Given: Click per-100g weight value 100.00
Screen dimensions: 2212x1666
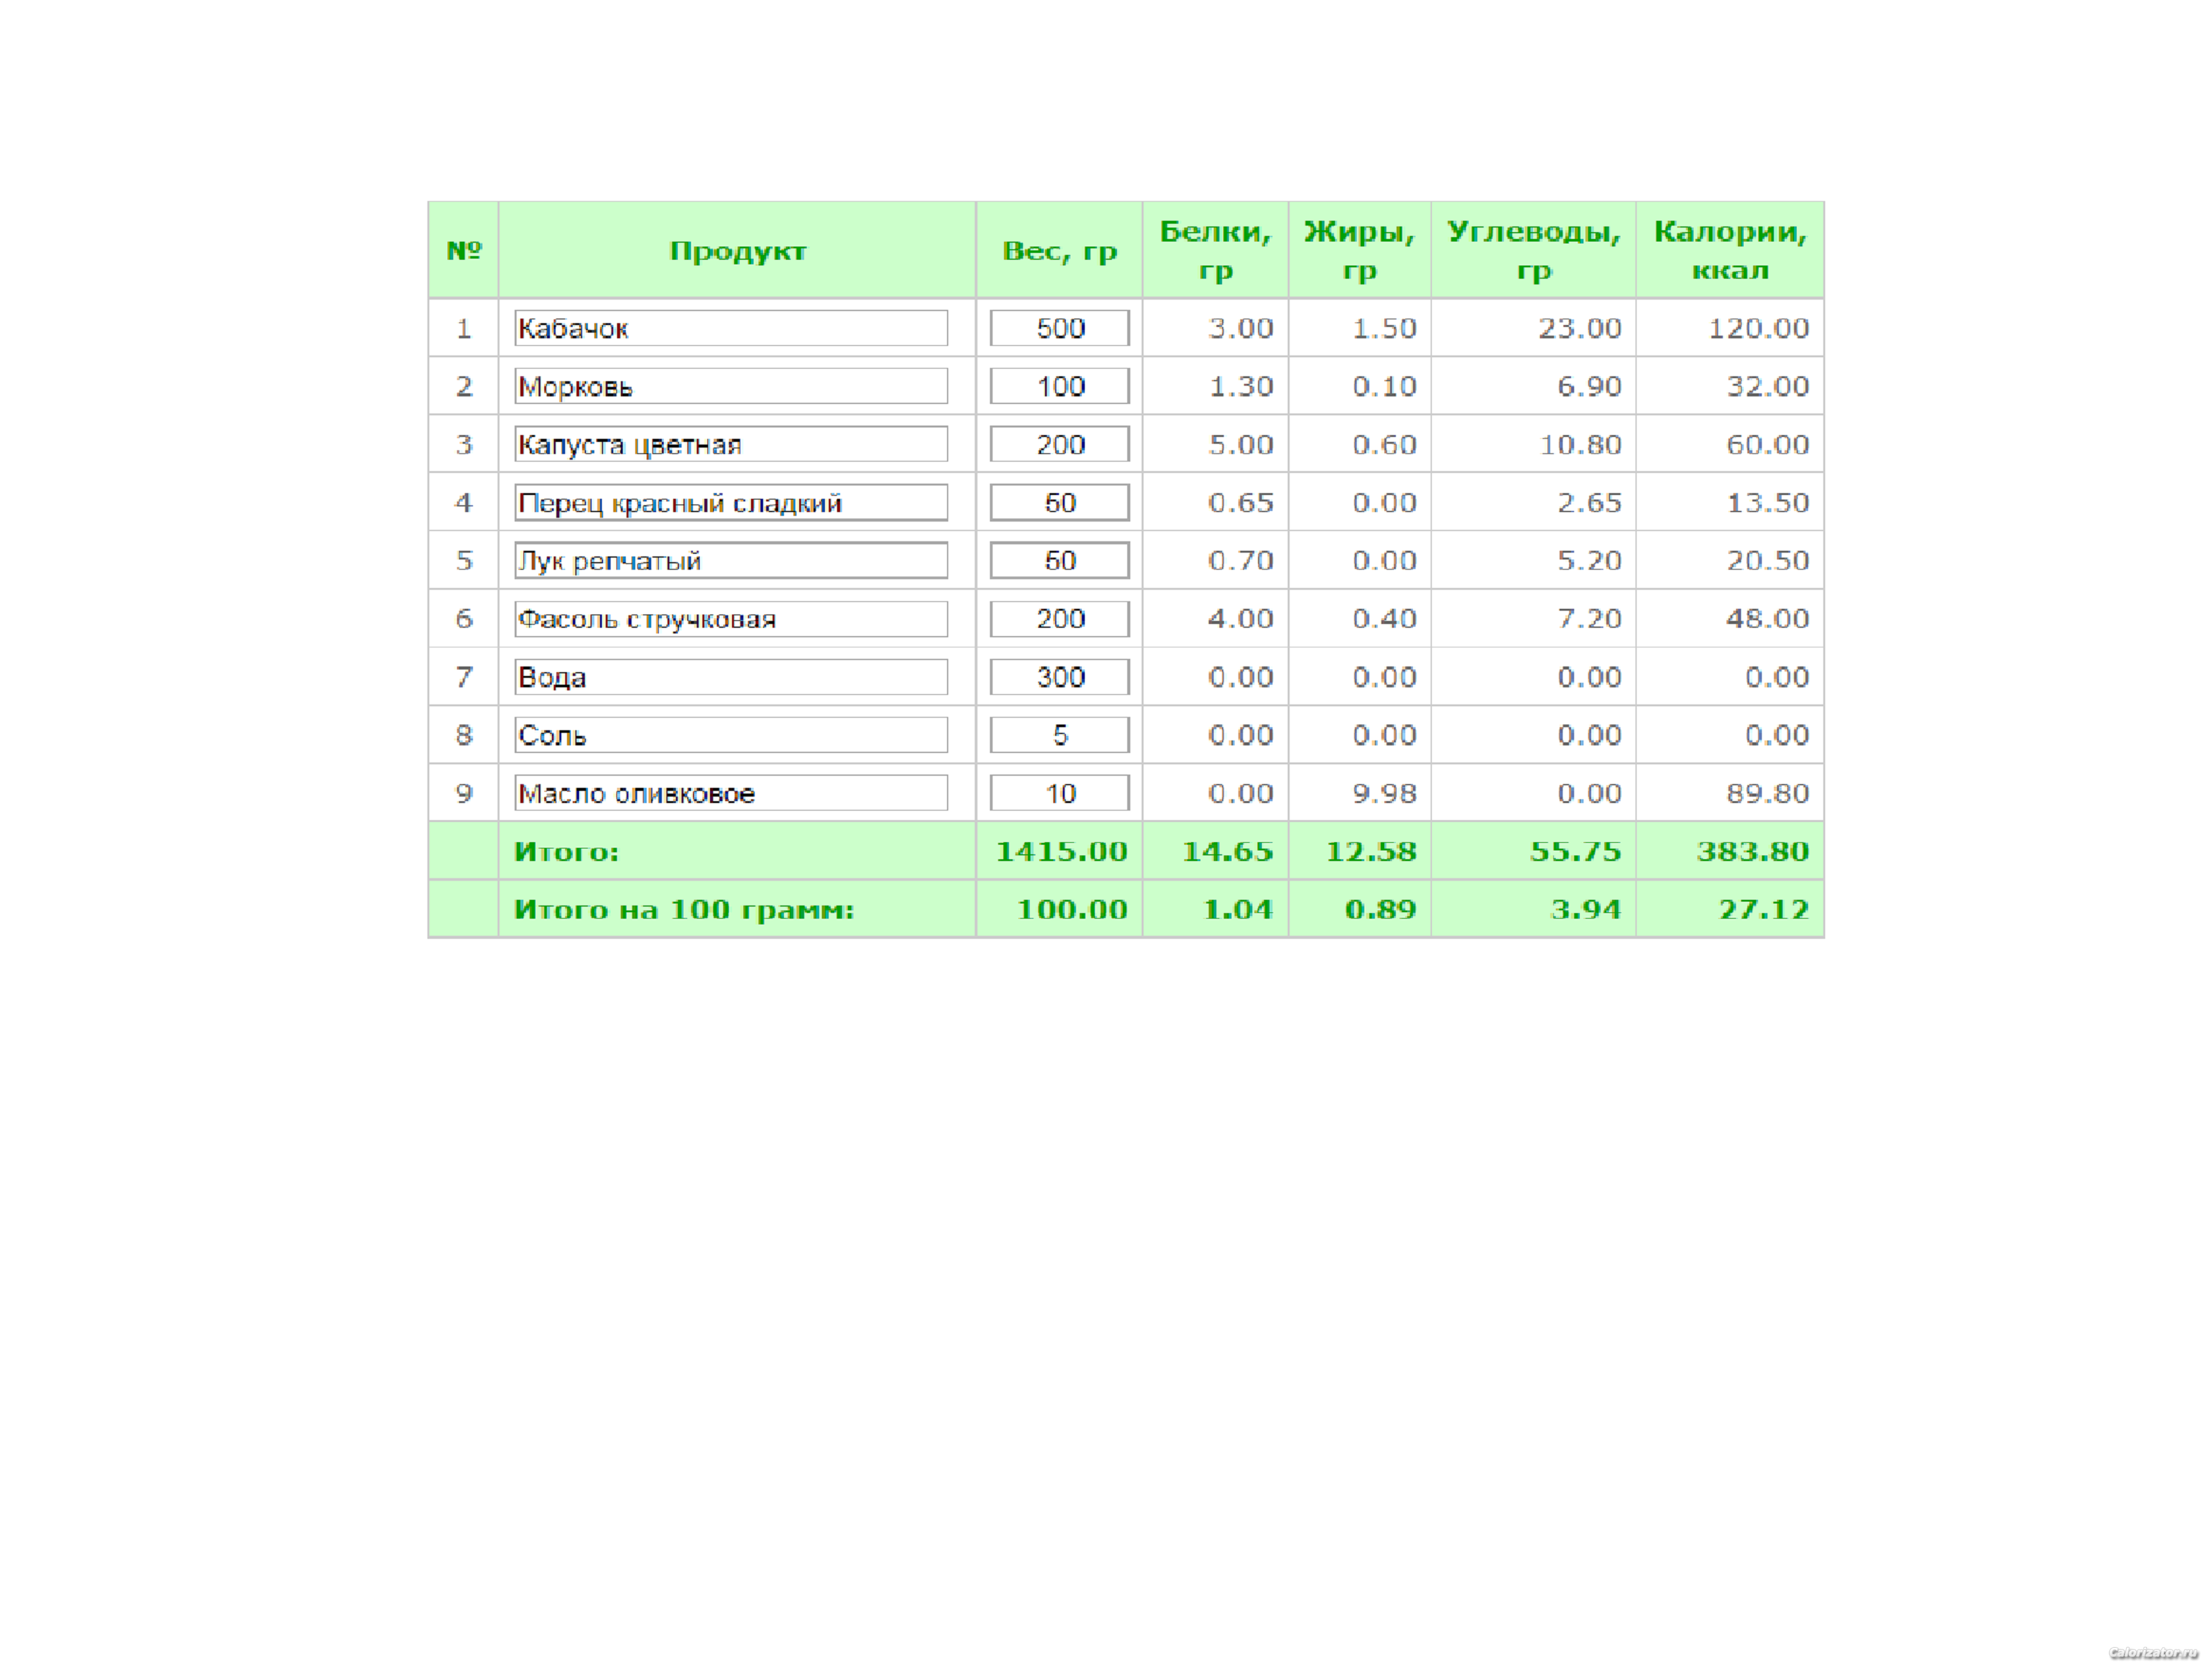Looking at the screenshot, I should pos(1072,909).
